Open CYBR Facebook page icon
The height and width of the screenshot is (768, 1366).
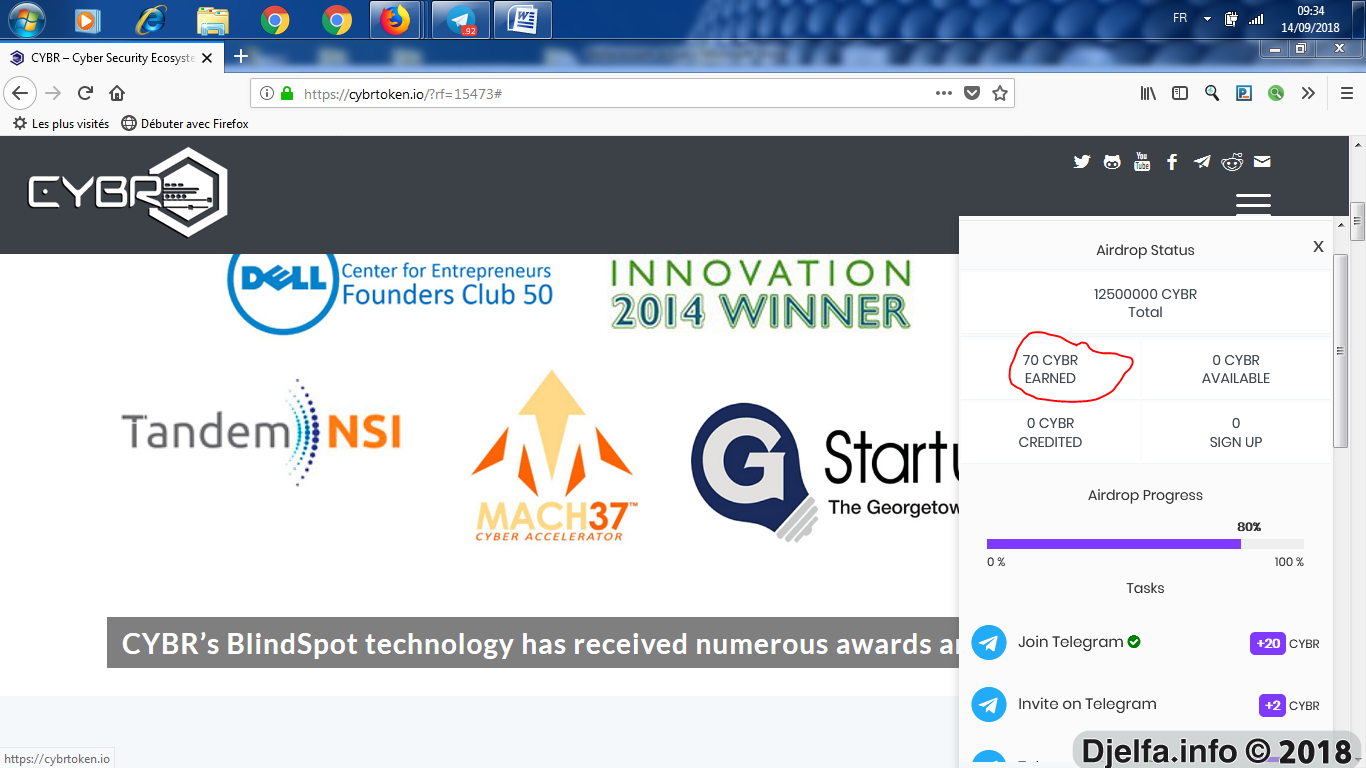pyautogui.click(x=1172, y=162)
